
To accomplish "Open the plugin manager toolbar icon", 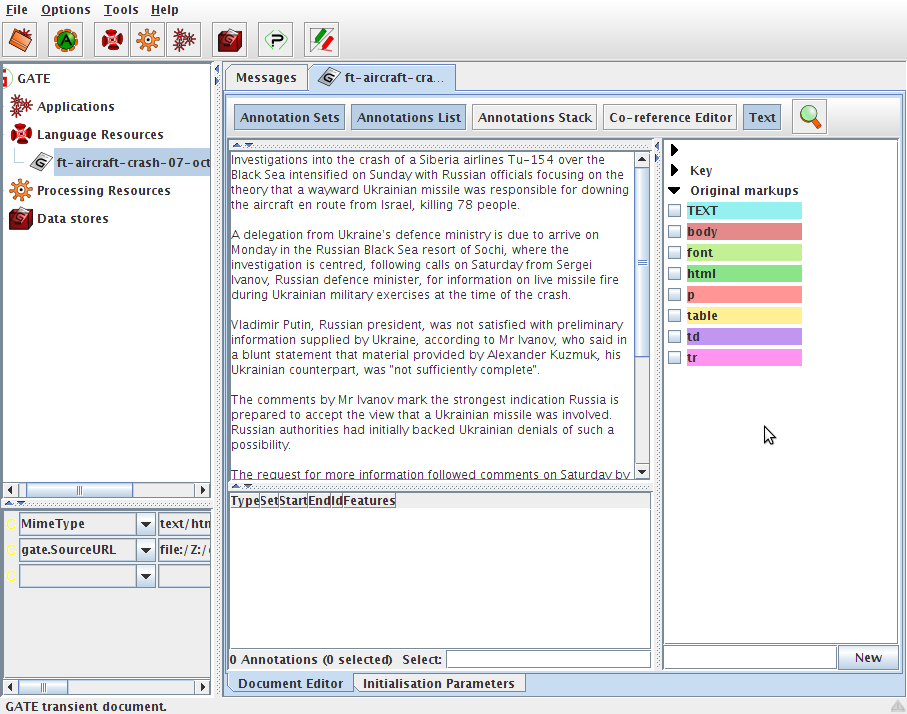I will point(275,40).
